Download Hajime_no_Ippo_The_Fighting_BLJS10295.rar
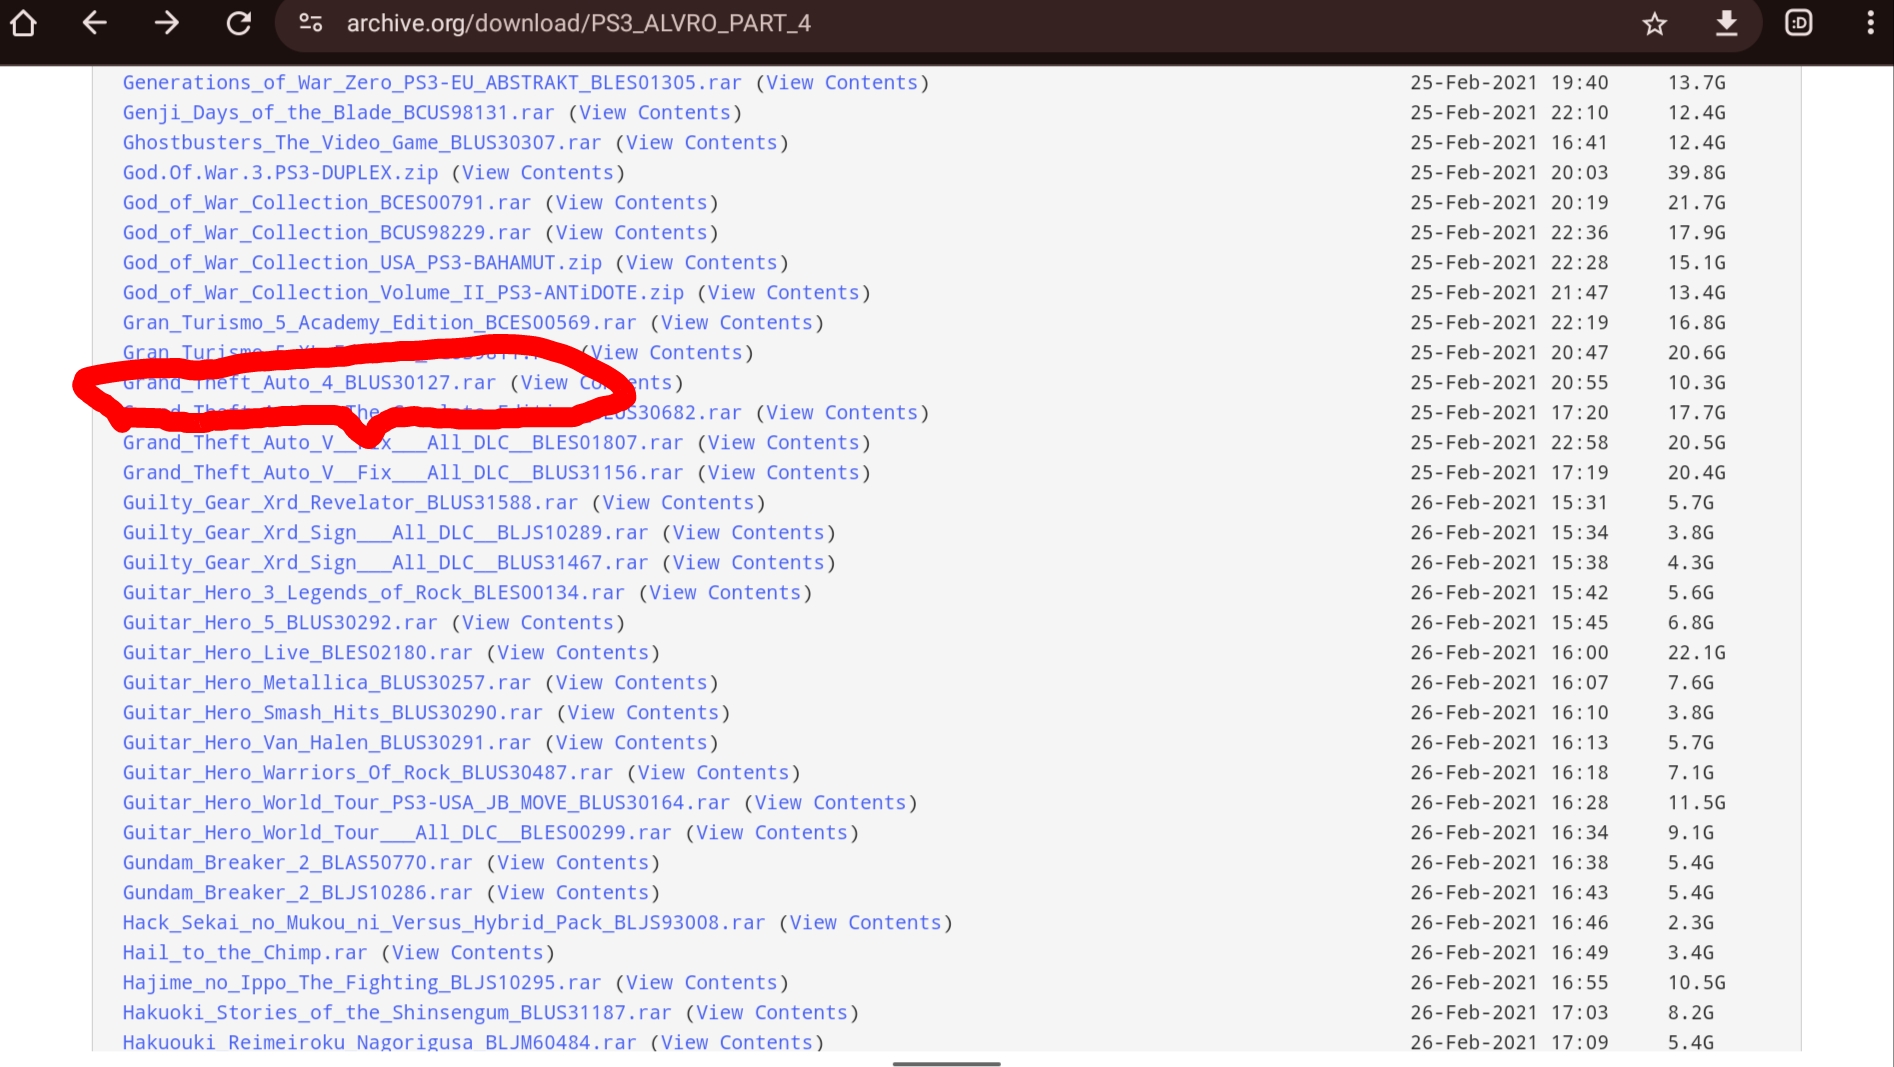The height and width of the screenshot is (1067, 1894). [x=362, y=983]
